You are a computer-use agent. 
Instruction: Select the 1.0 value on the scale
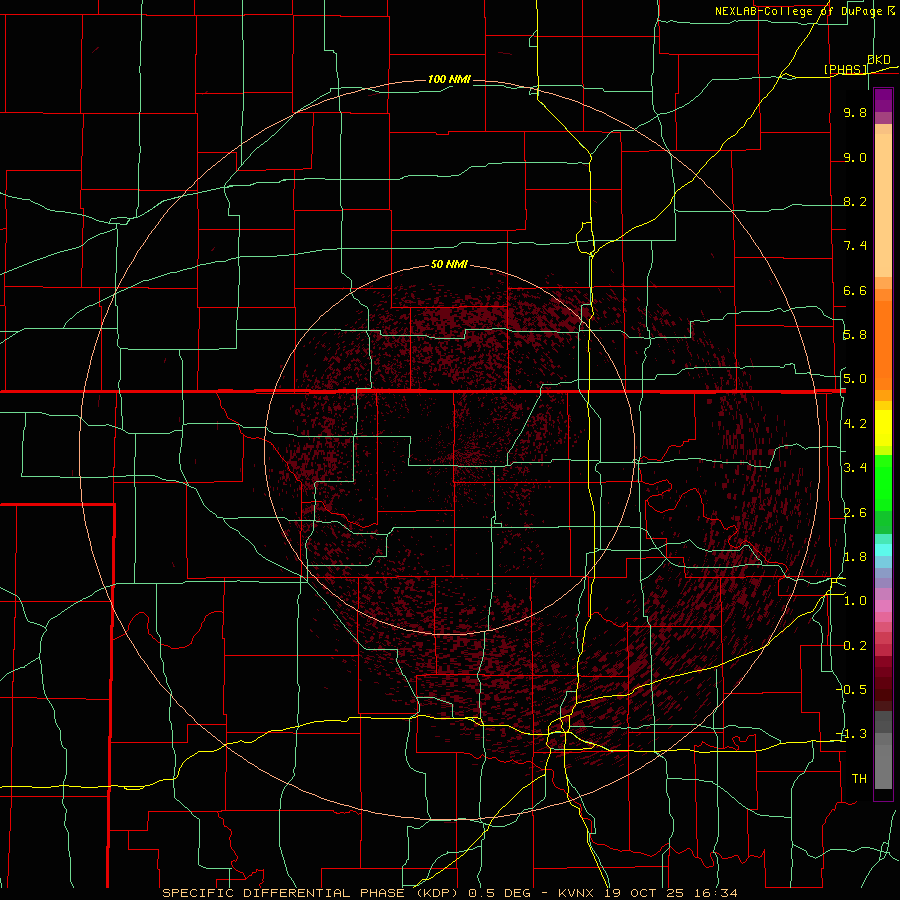(855, 601)
